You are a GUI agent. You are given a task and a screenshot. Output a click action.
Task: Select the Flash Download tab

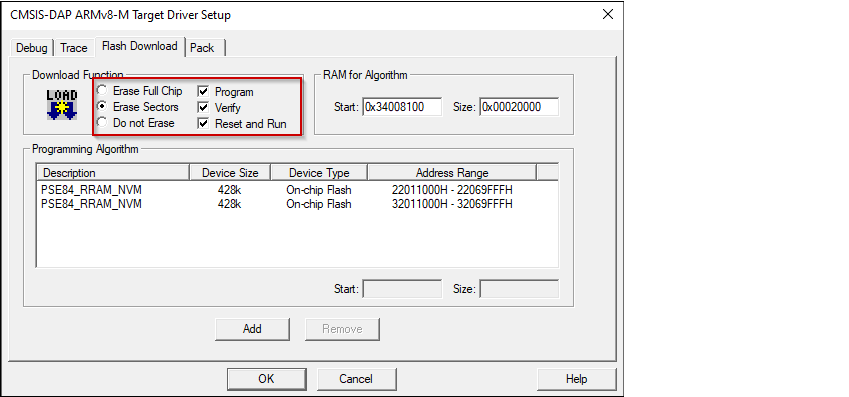click(140, 46)
